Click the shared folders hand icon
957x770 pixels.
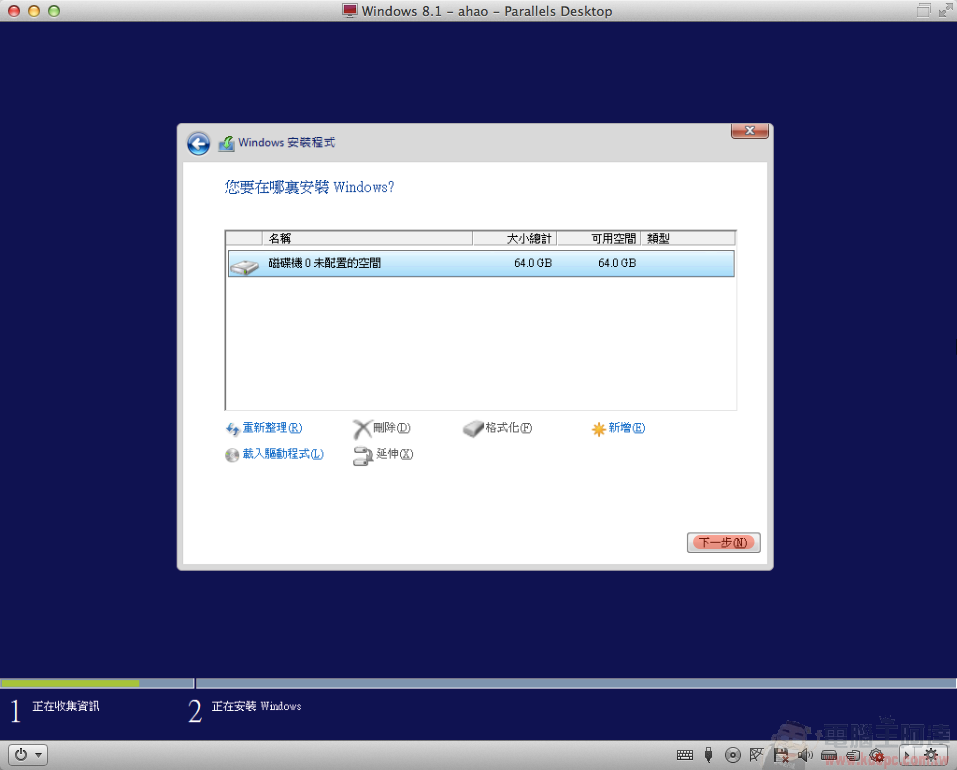(853, 755)
